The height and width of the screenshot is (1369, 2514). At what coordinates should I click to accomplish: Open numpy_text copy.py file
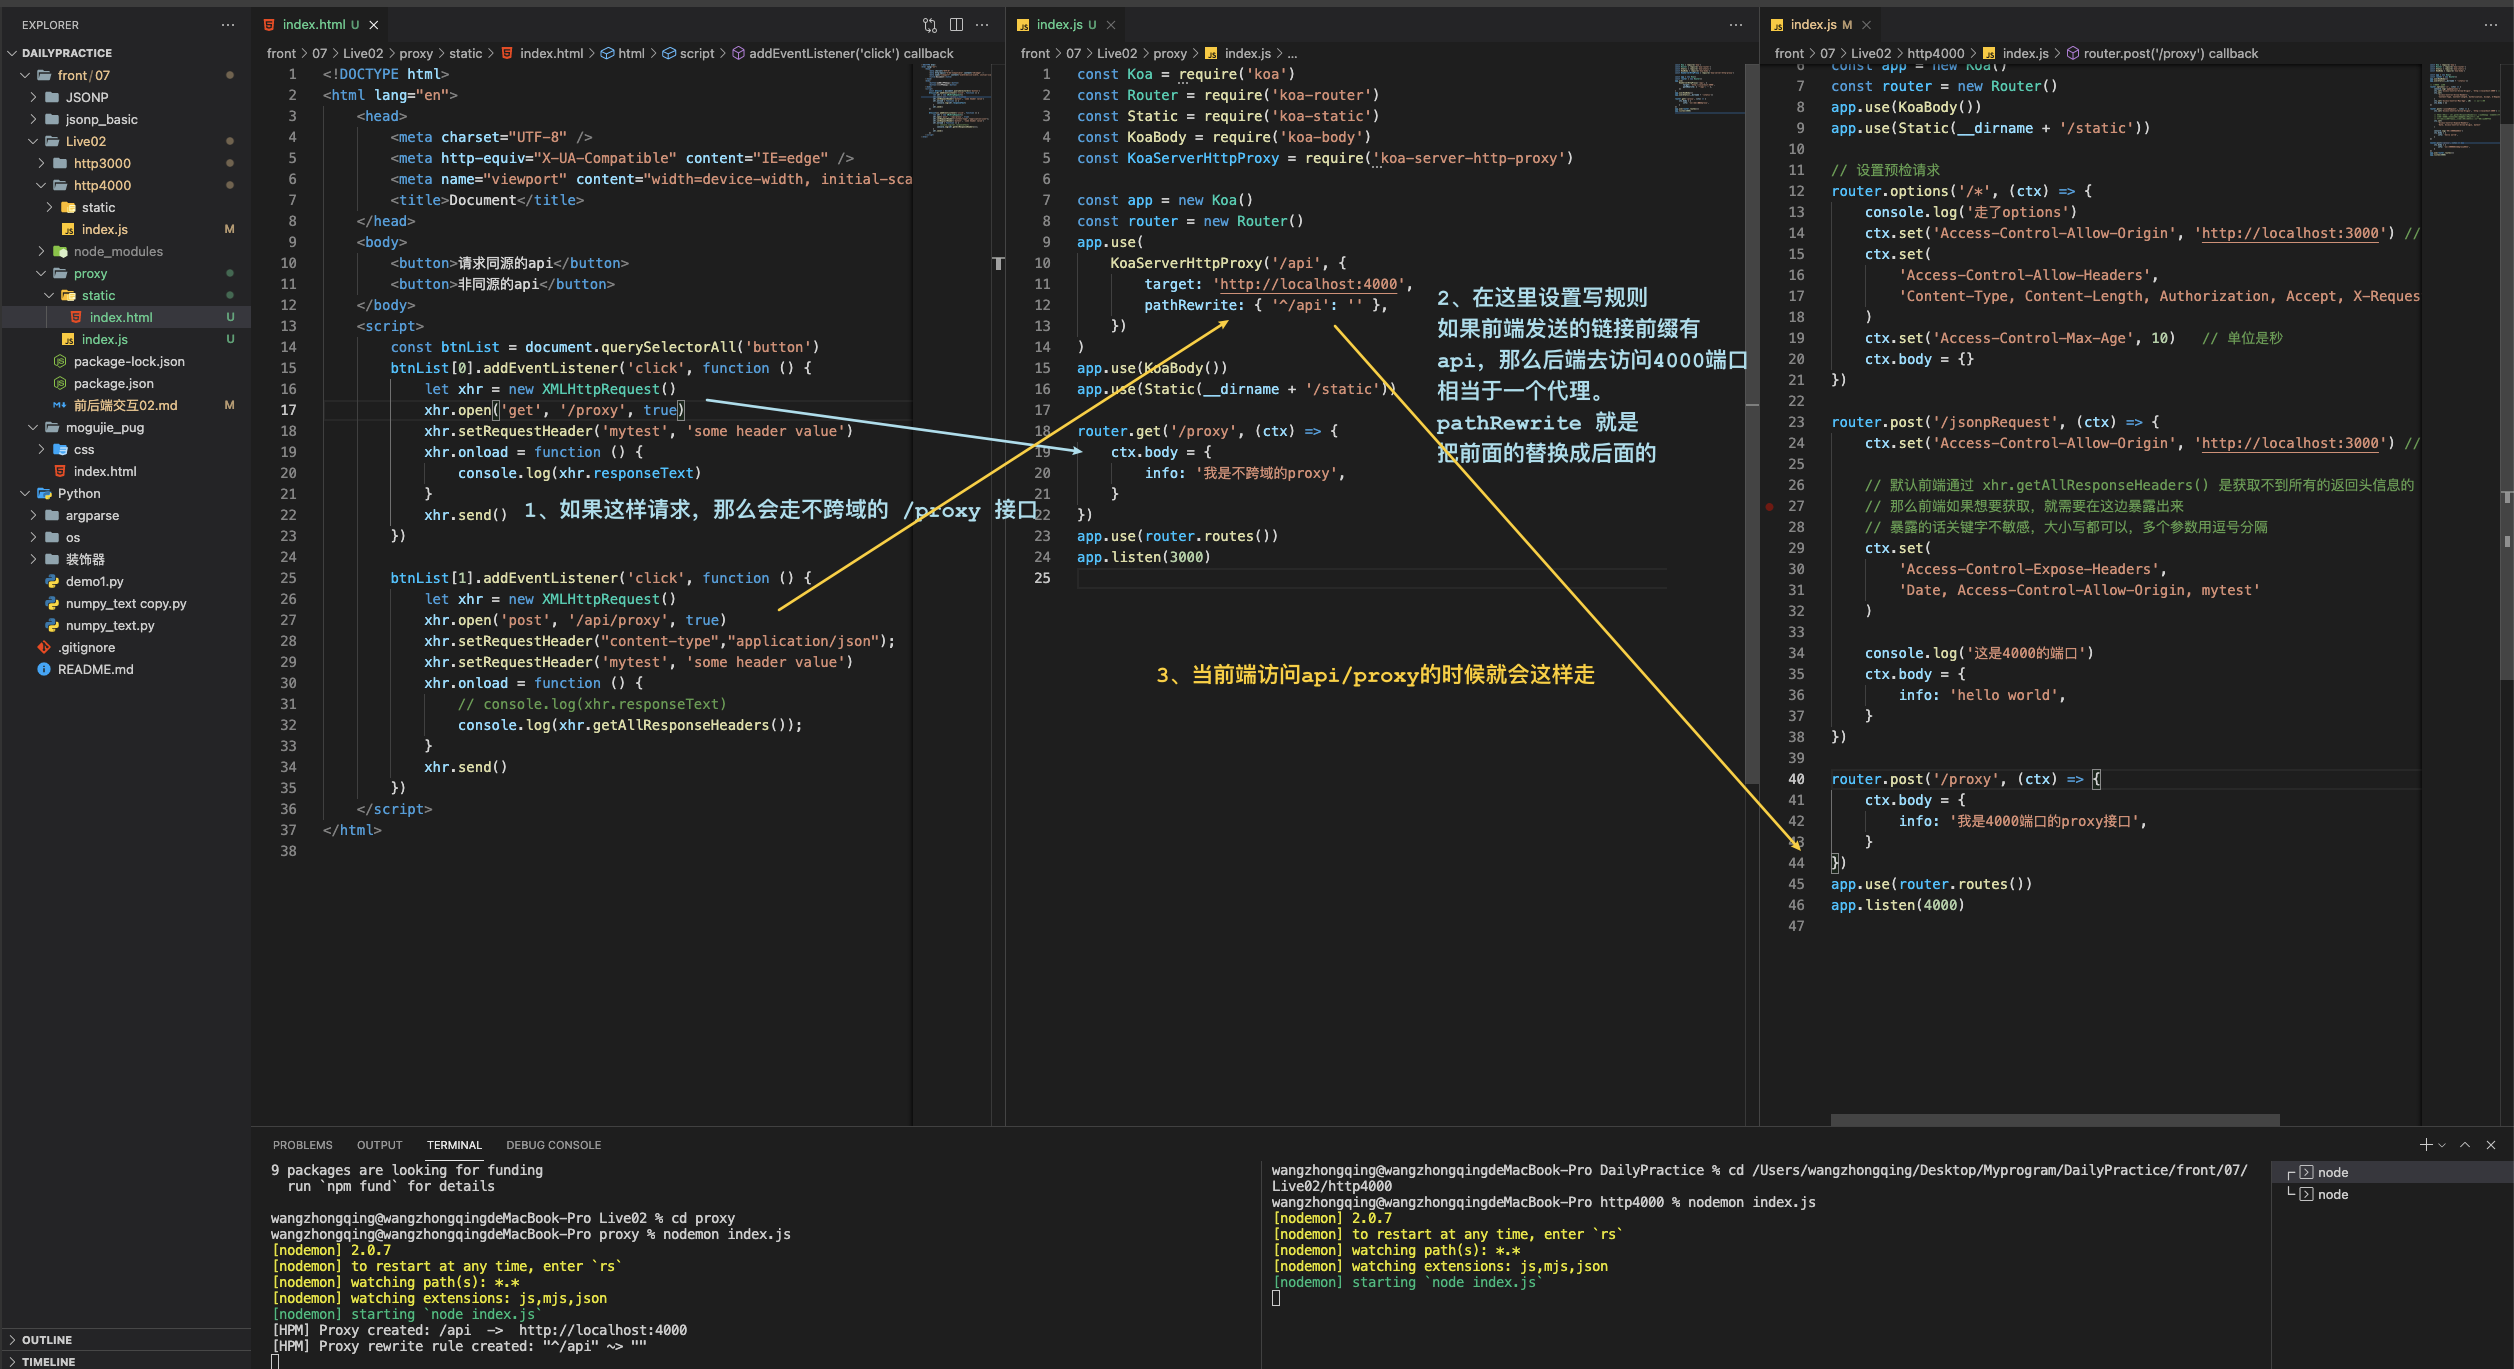[x=125, y=603]
